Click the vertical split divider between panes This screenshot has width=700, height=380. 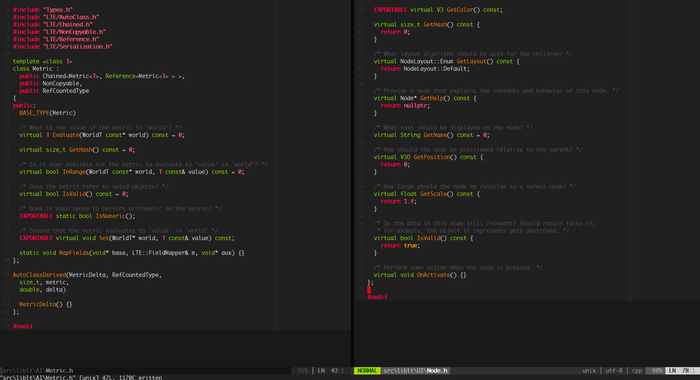point(352,183)
